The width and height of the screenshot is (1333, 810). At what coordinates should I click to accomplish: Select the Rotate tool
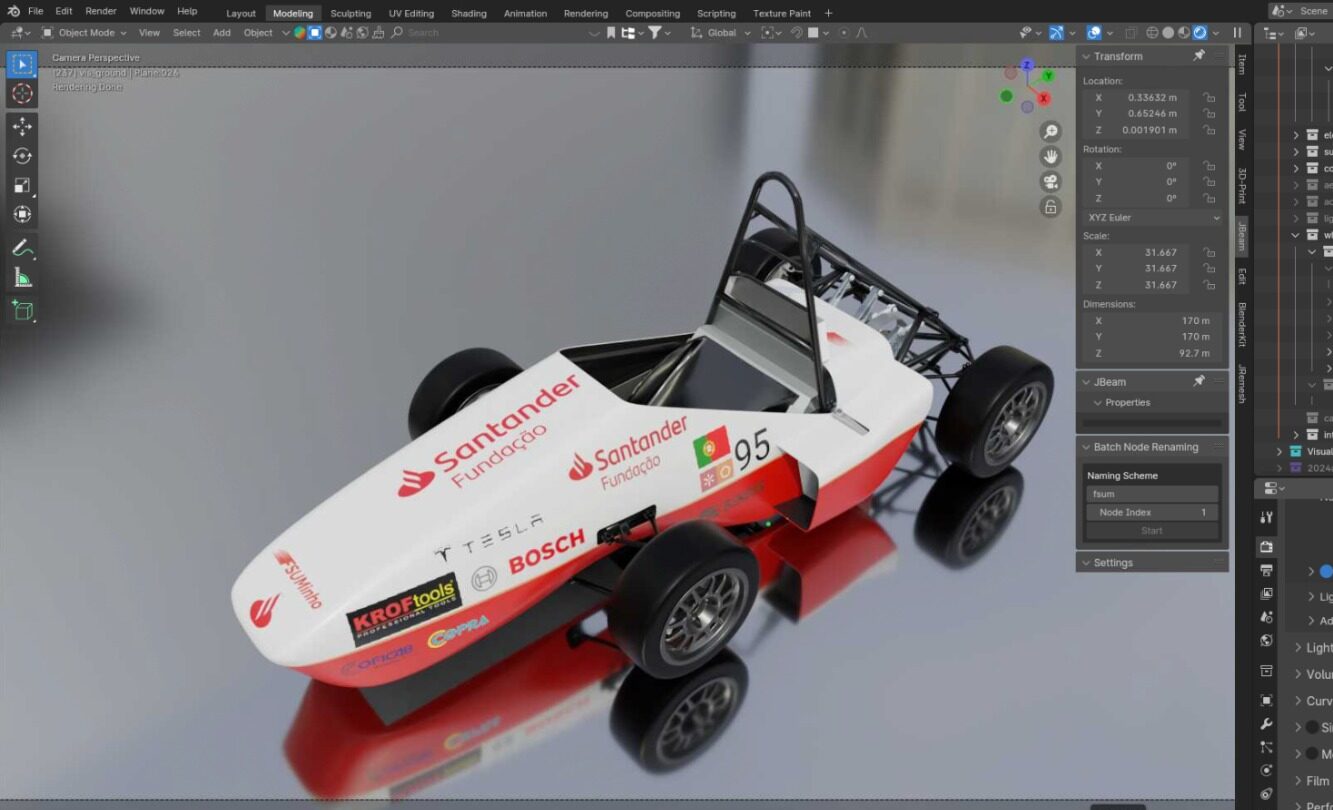[x=22, y=156]
